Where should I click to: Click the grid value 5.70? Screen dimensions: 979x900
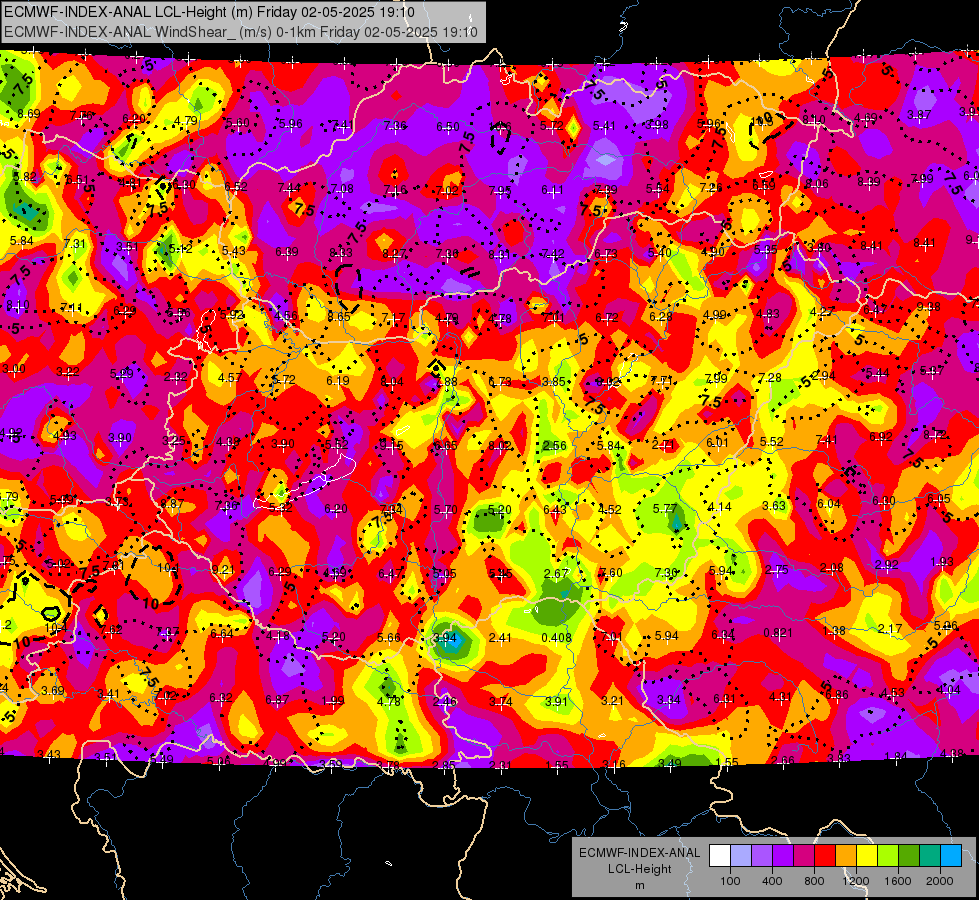[x=446, y=510]
